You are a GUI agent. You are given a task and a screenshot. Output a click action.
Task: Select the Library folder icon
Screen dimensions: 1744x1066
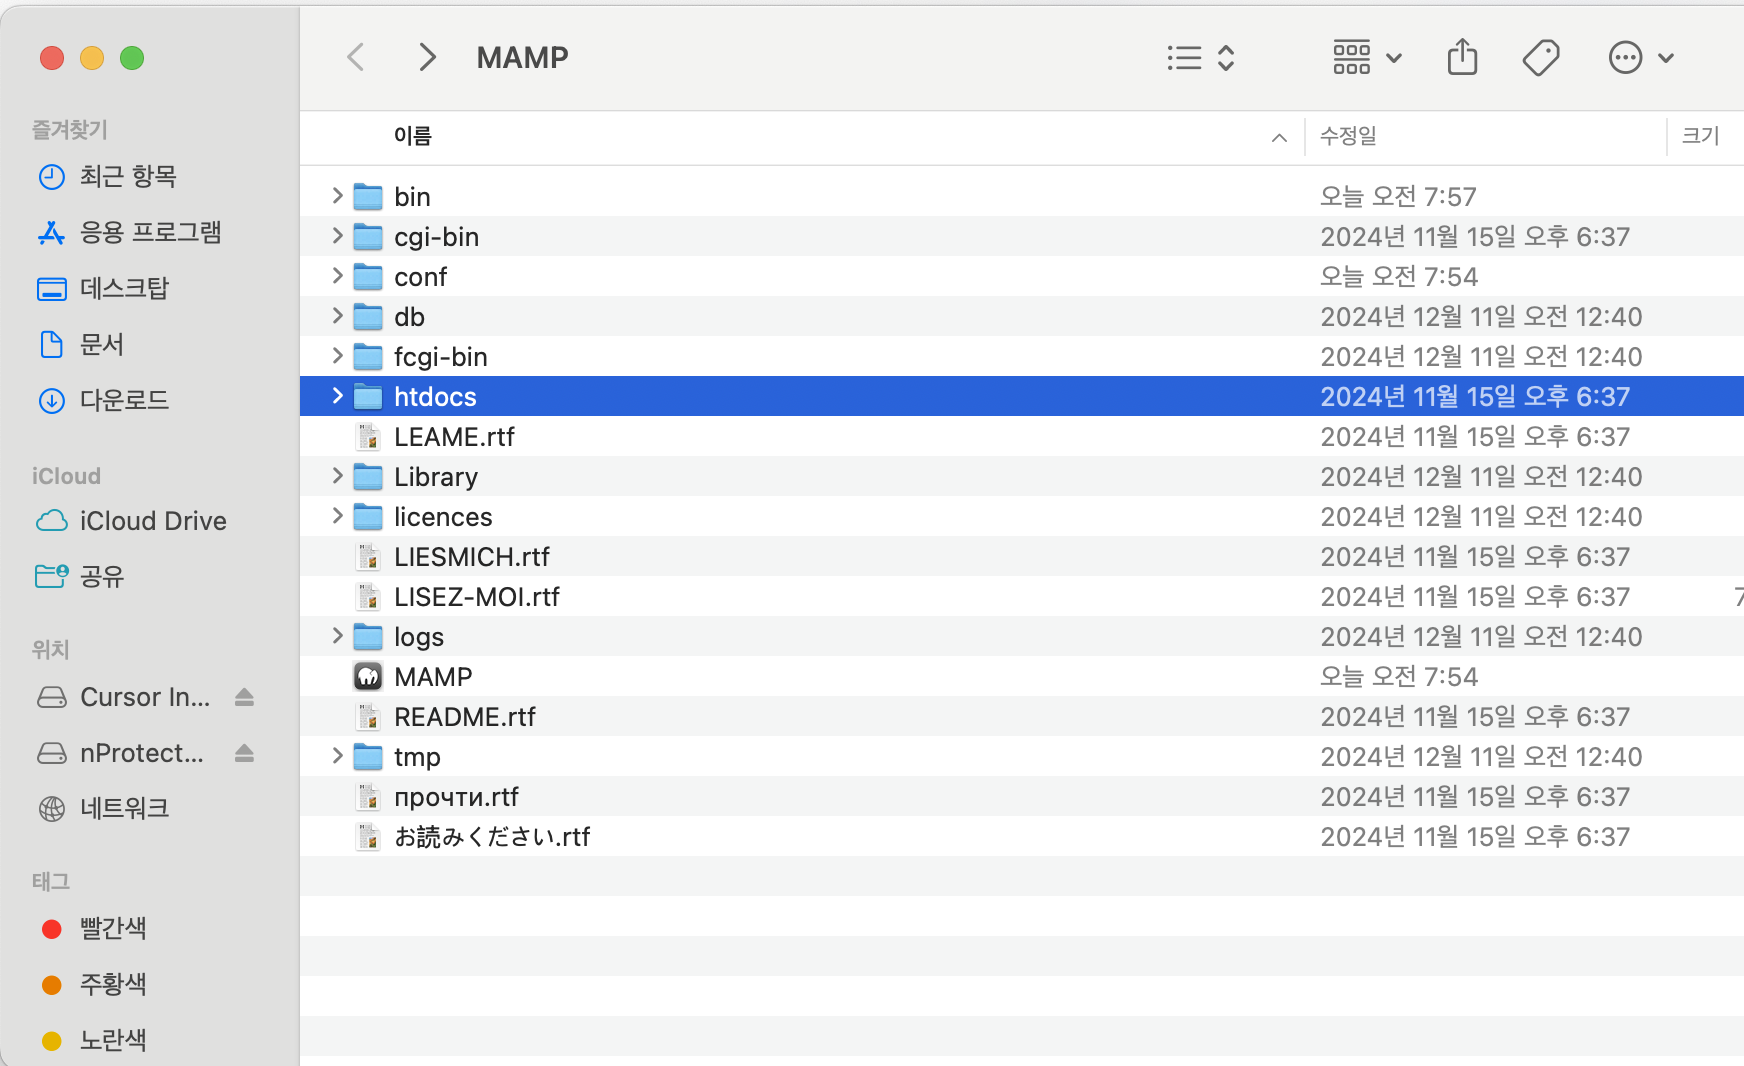click(368, 477)
